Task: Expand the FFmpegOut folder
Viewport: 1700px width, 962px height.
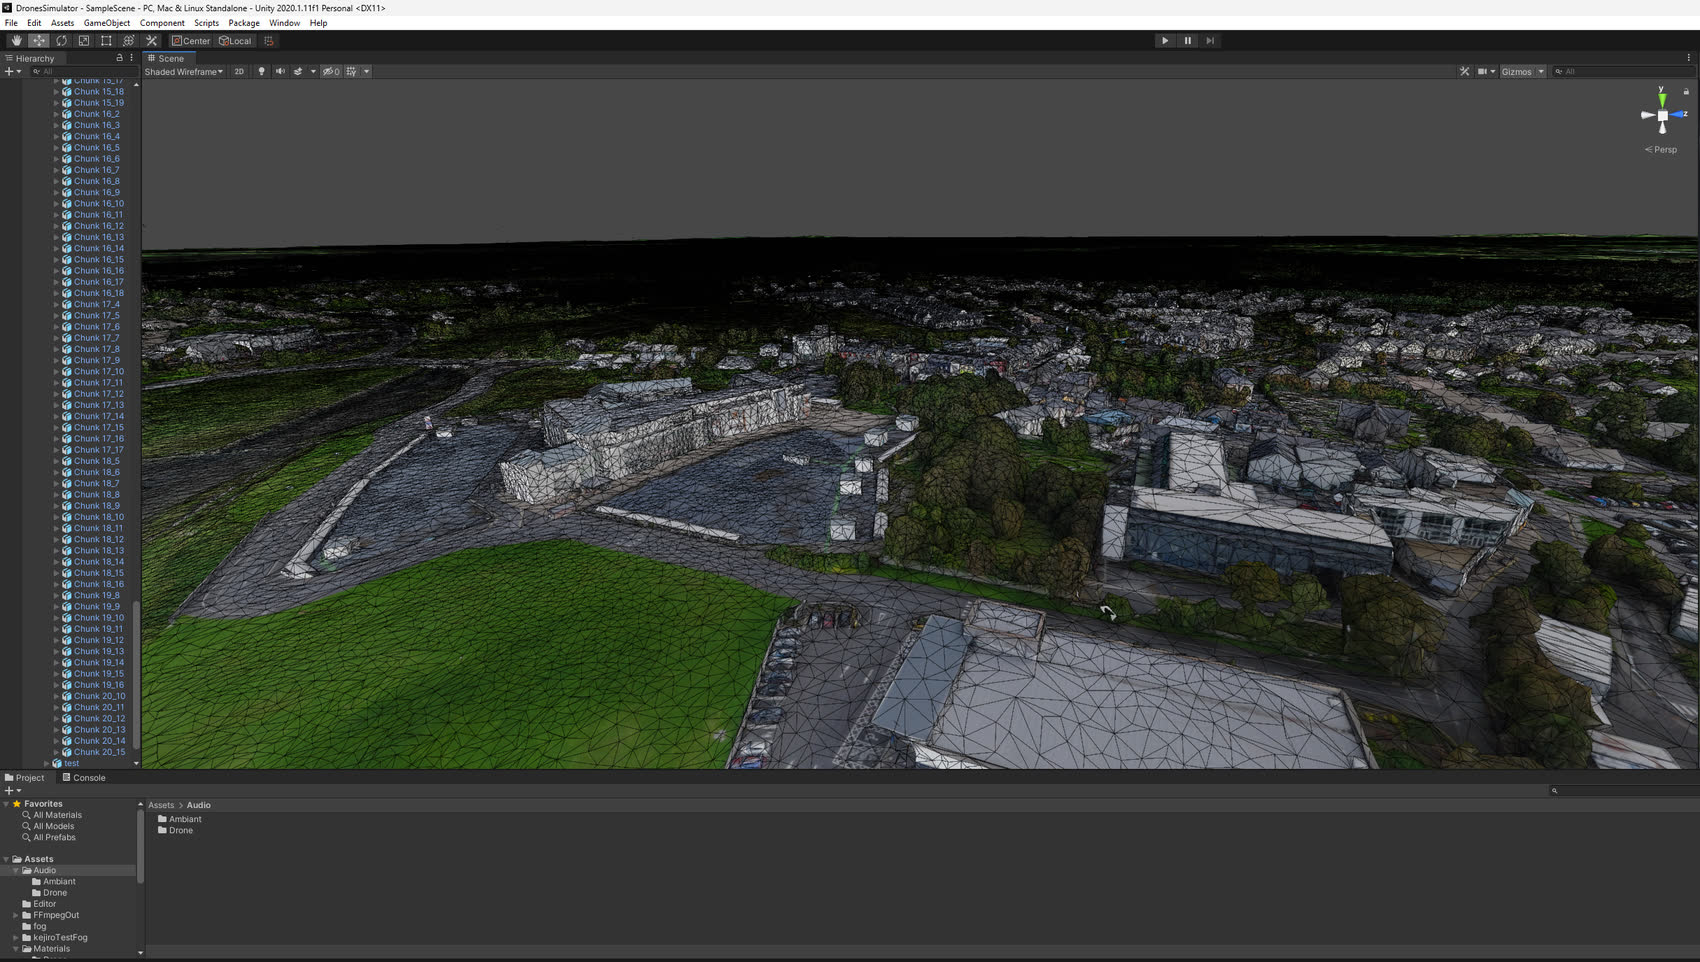Action: [x=16, y=916]
